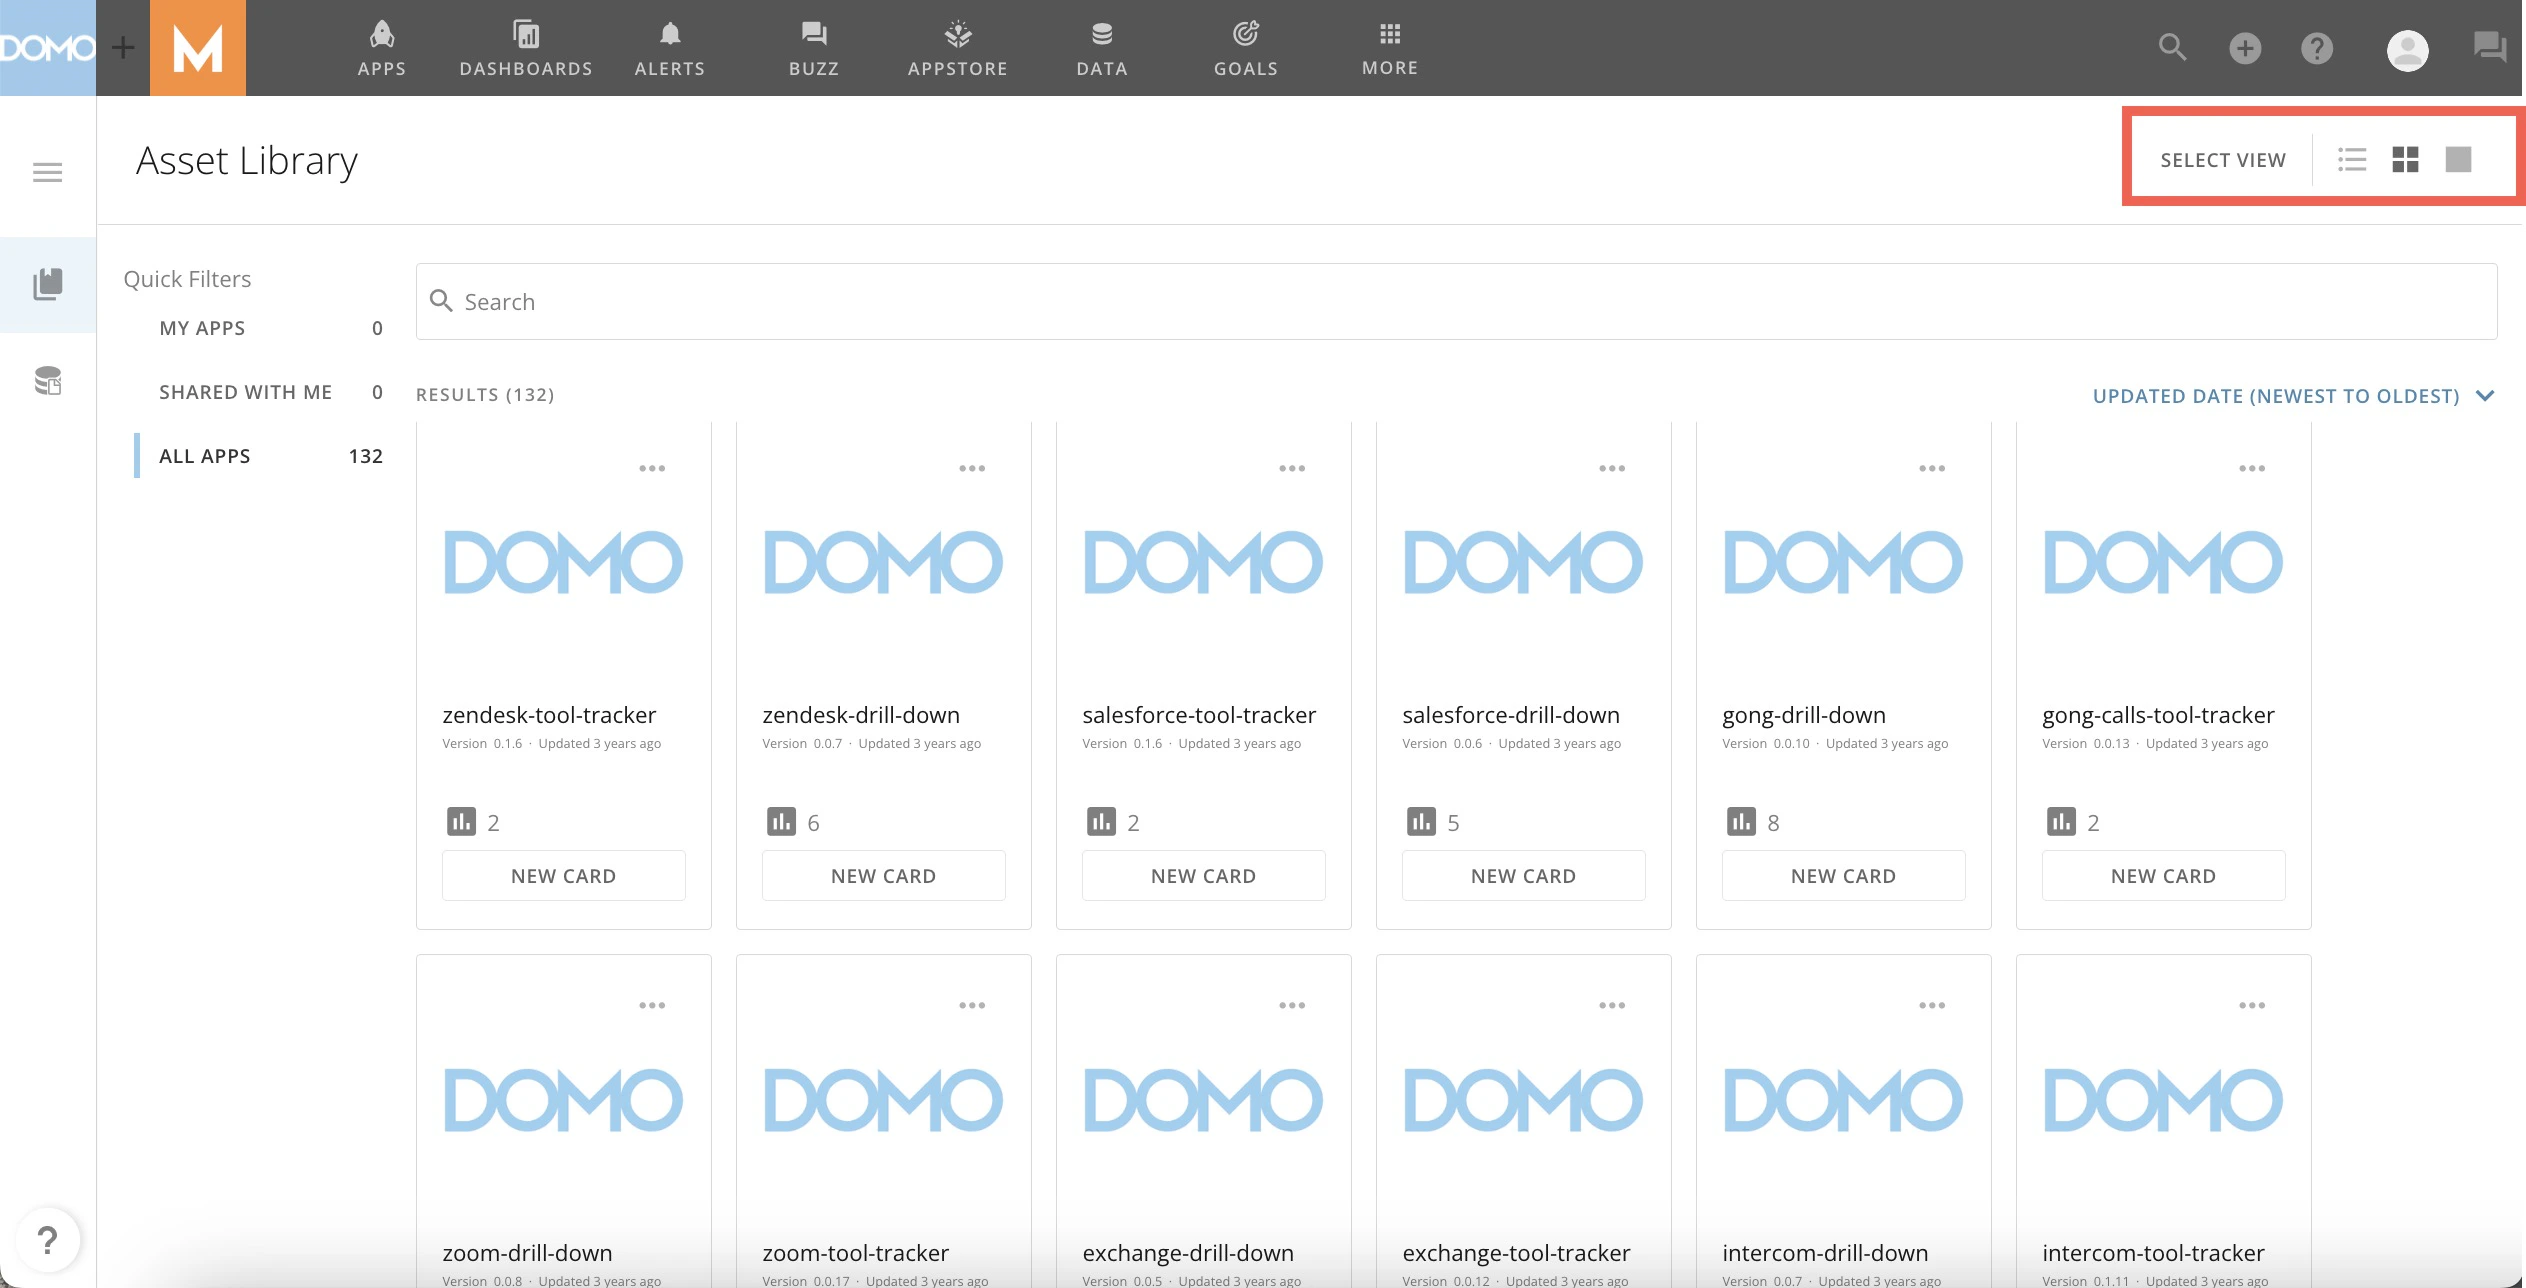Open options menu for exchange-drill-down
2526x1288 pixels.
click(x=1292, y=1005)
